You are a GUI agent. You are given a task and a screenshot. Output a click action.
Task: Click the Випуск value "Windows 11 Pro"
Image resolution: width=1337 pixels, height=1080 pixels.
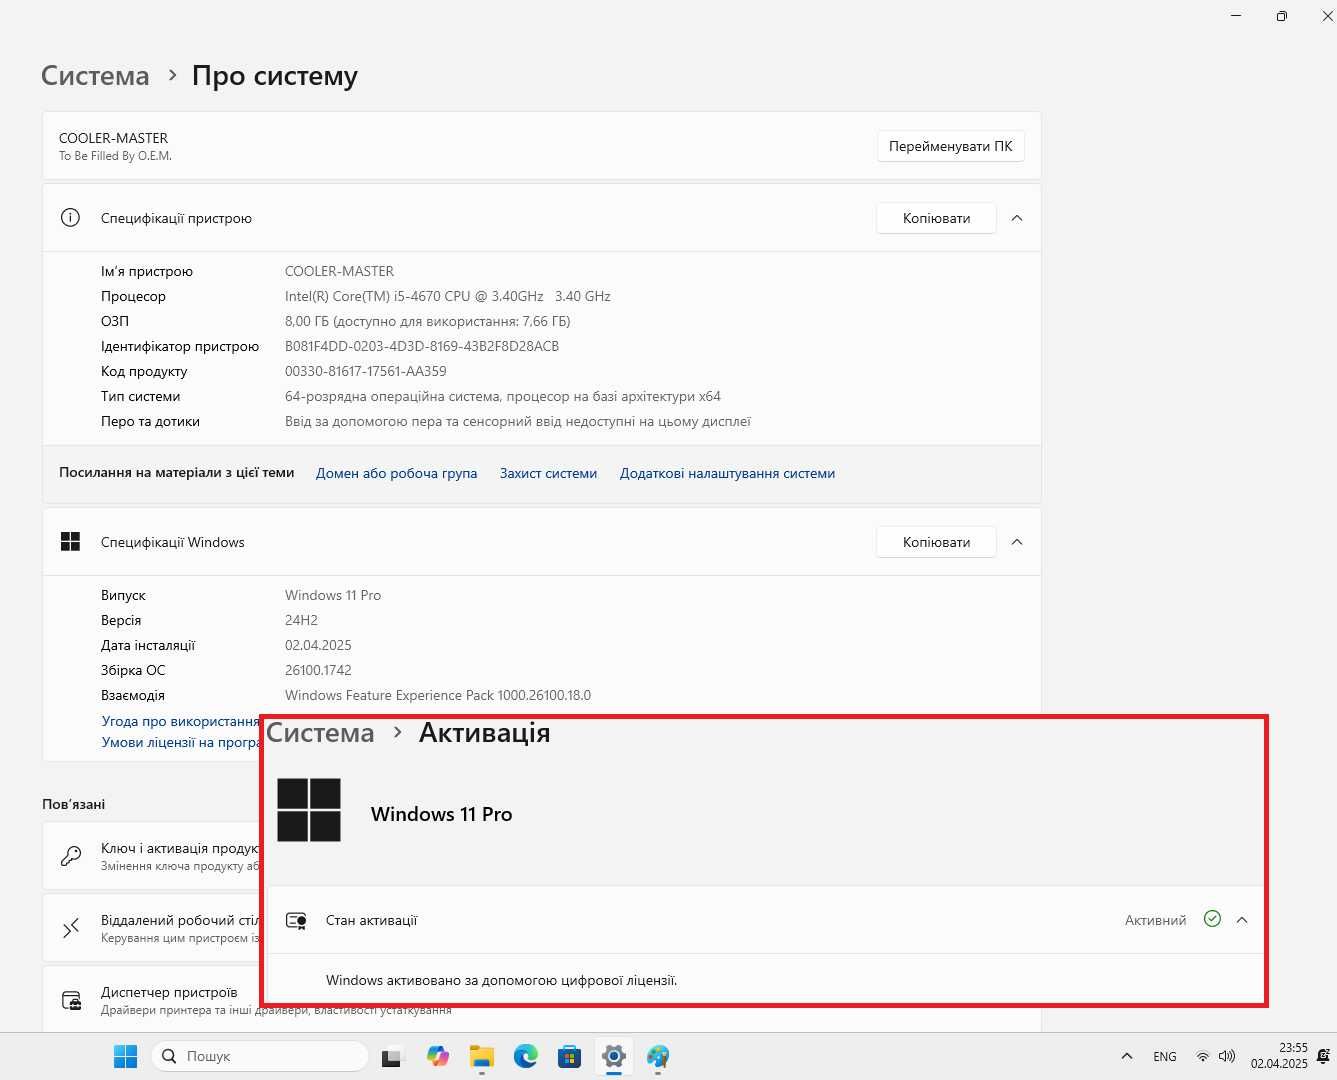pos(333,595)
